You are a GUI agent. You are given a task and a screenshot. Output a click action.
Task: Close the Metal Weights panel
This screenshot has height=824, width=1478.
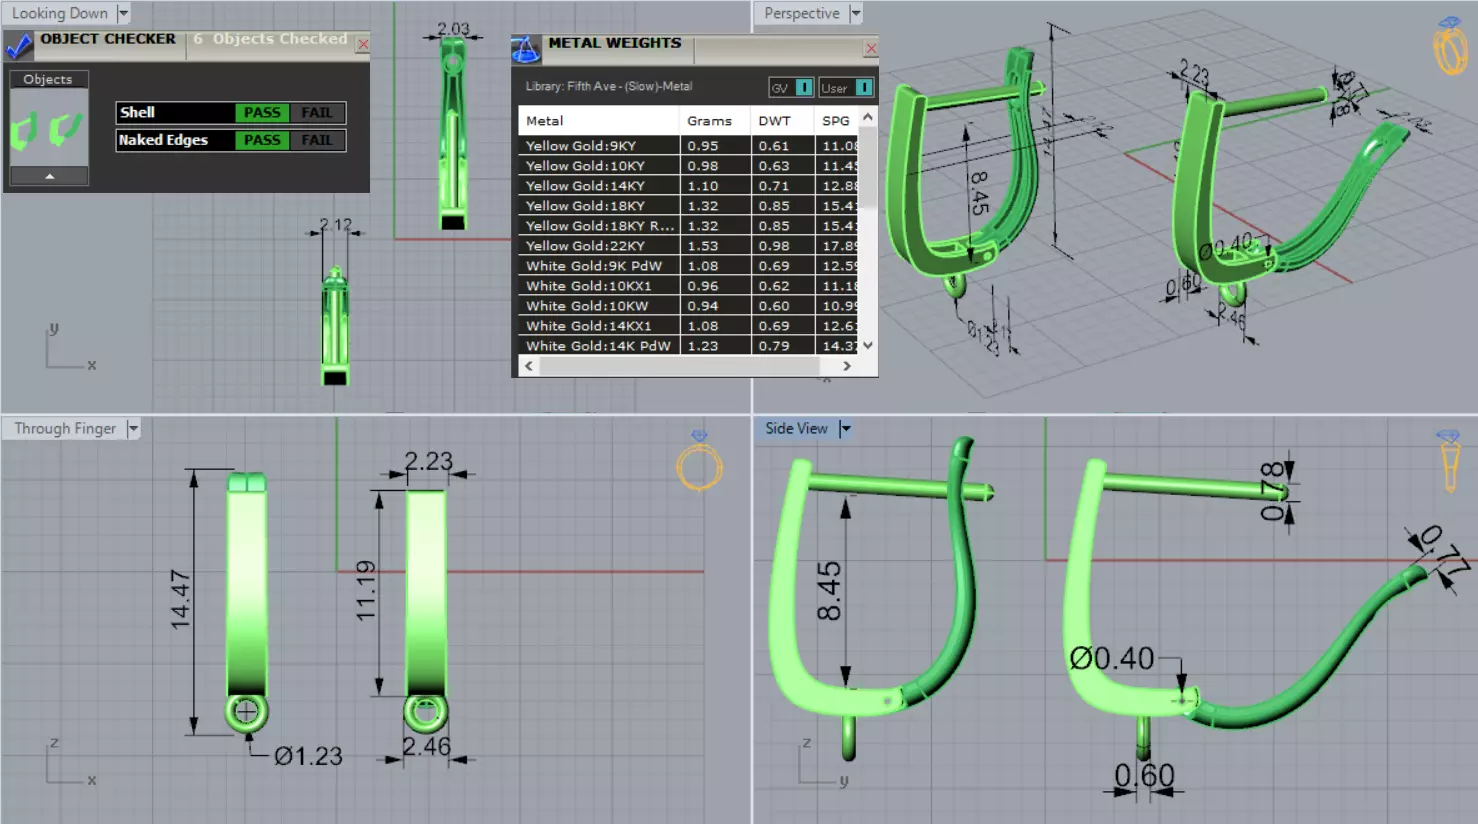(x=871, y=48)
